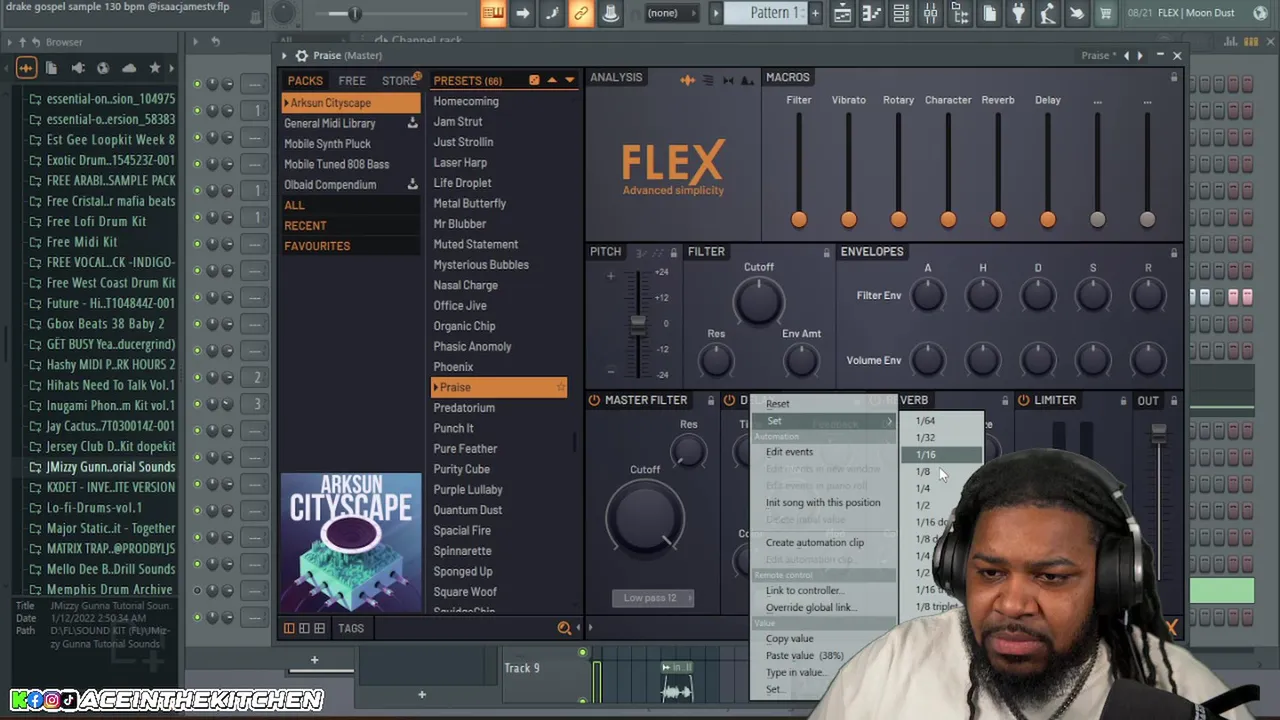Favourite the Praise preset star
The image size is (1280, 720).
[561, 387]
